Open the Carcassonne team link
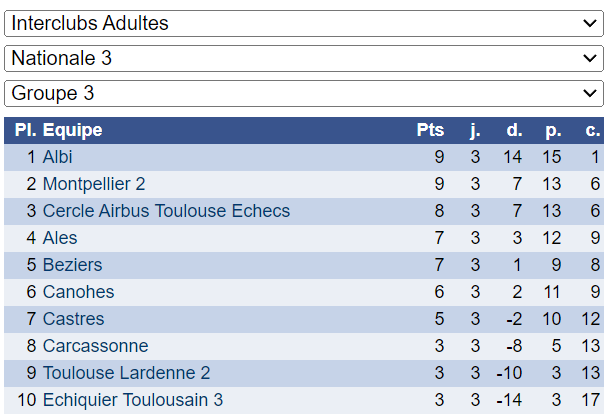Viewport: 610px width, 415px height. (x=95, y=346)
